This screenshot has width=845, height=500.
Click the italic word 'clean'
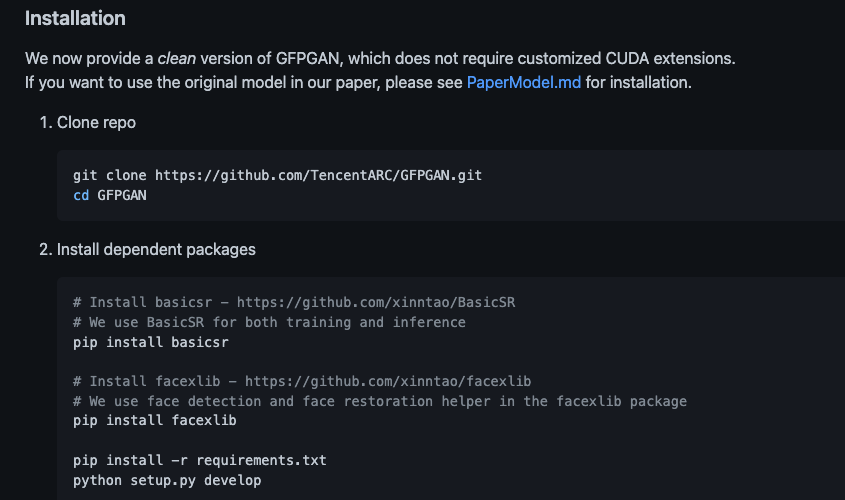pos(176,59)
